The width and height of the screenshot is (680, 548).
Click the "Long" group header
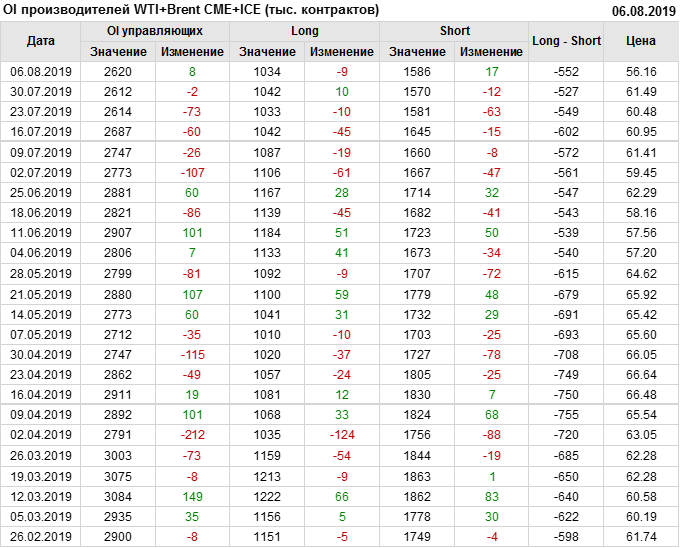304,31
